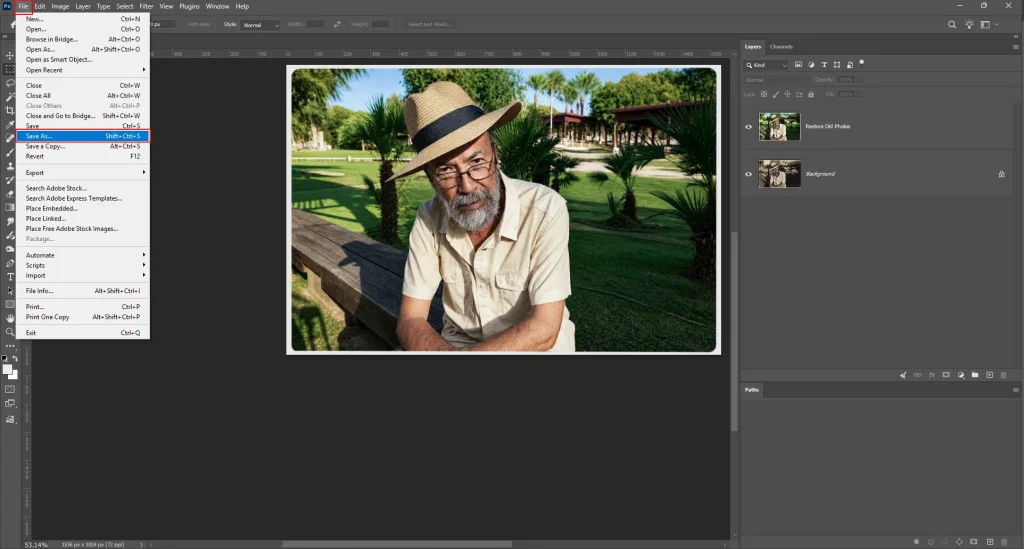1024x549 pixels.
Task: Select the Horizontal Type tool
Action: pyautogui.click(x=10, y=277)
